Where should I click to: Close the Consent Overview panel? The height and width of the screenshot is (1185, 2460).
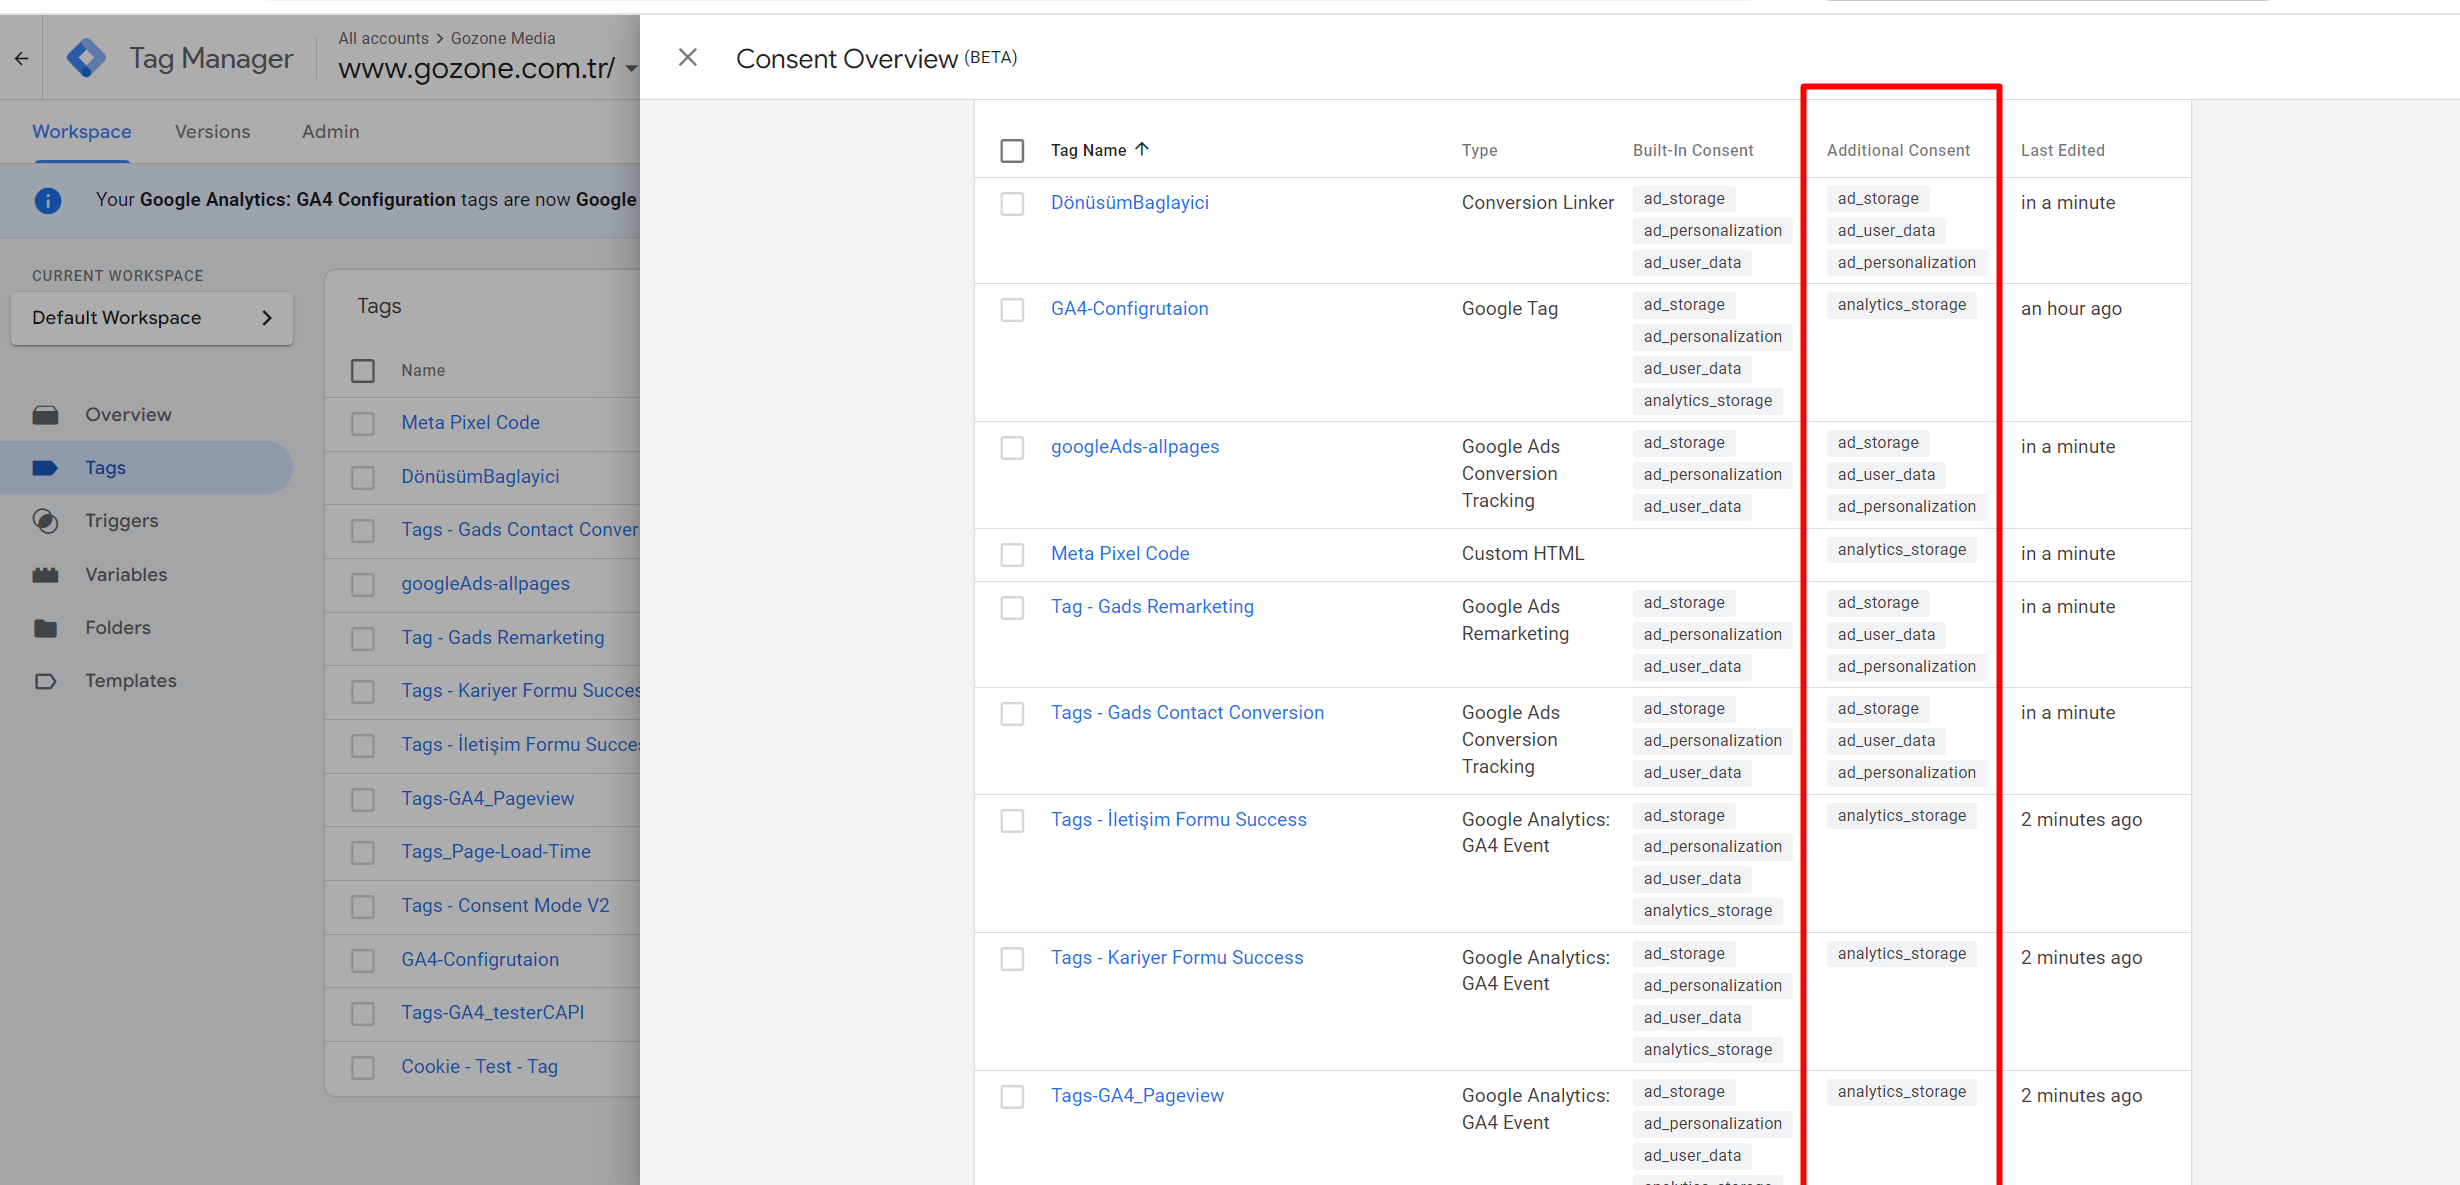click(x=687, y=58)
